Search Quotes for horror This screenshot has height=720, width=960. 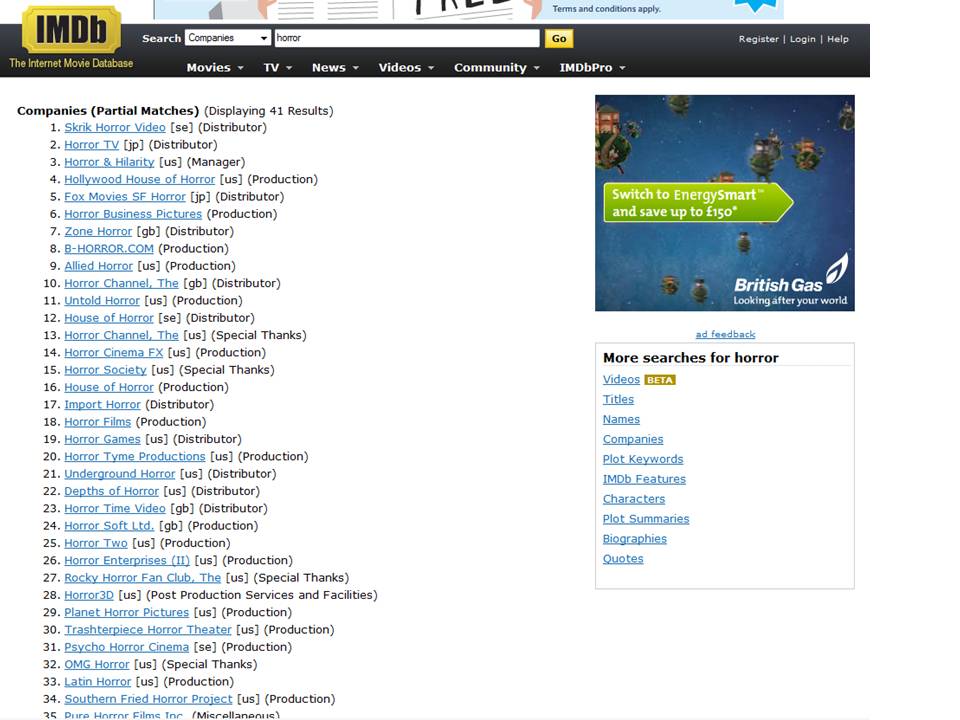(x=623, y=558)
